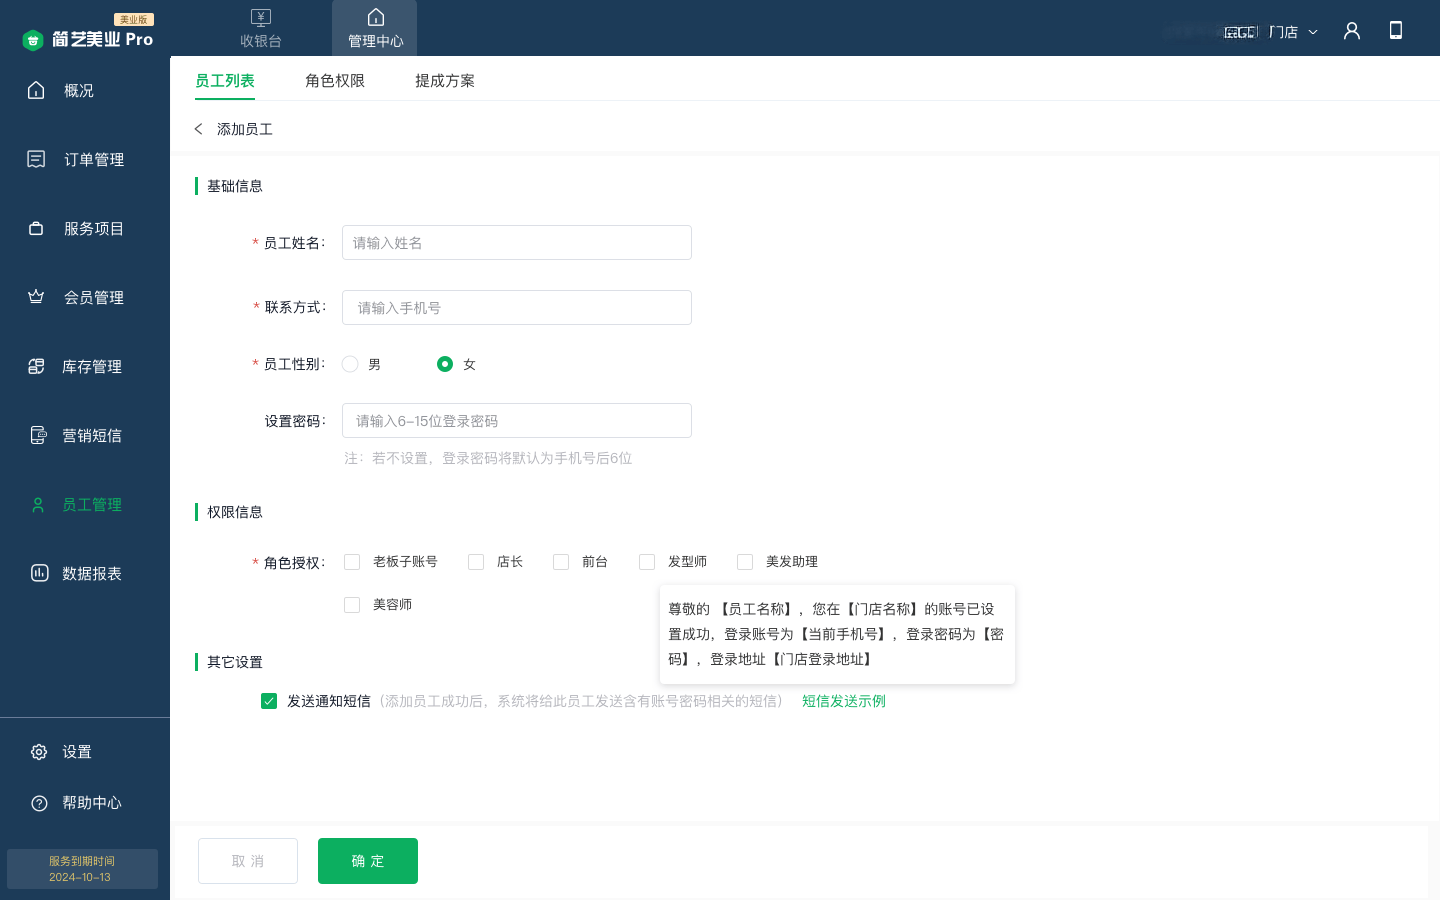Click the 订单管理 order icon in sidebar
Image resolution: width=1440 pixels, height=900 pixels.
pos(36,159)
